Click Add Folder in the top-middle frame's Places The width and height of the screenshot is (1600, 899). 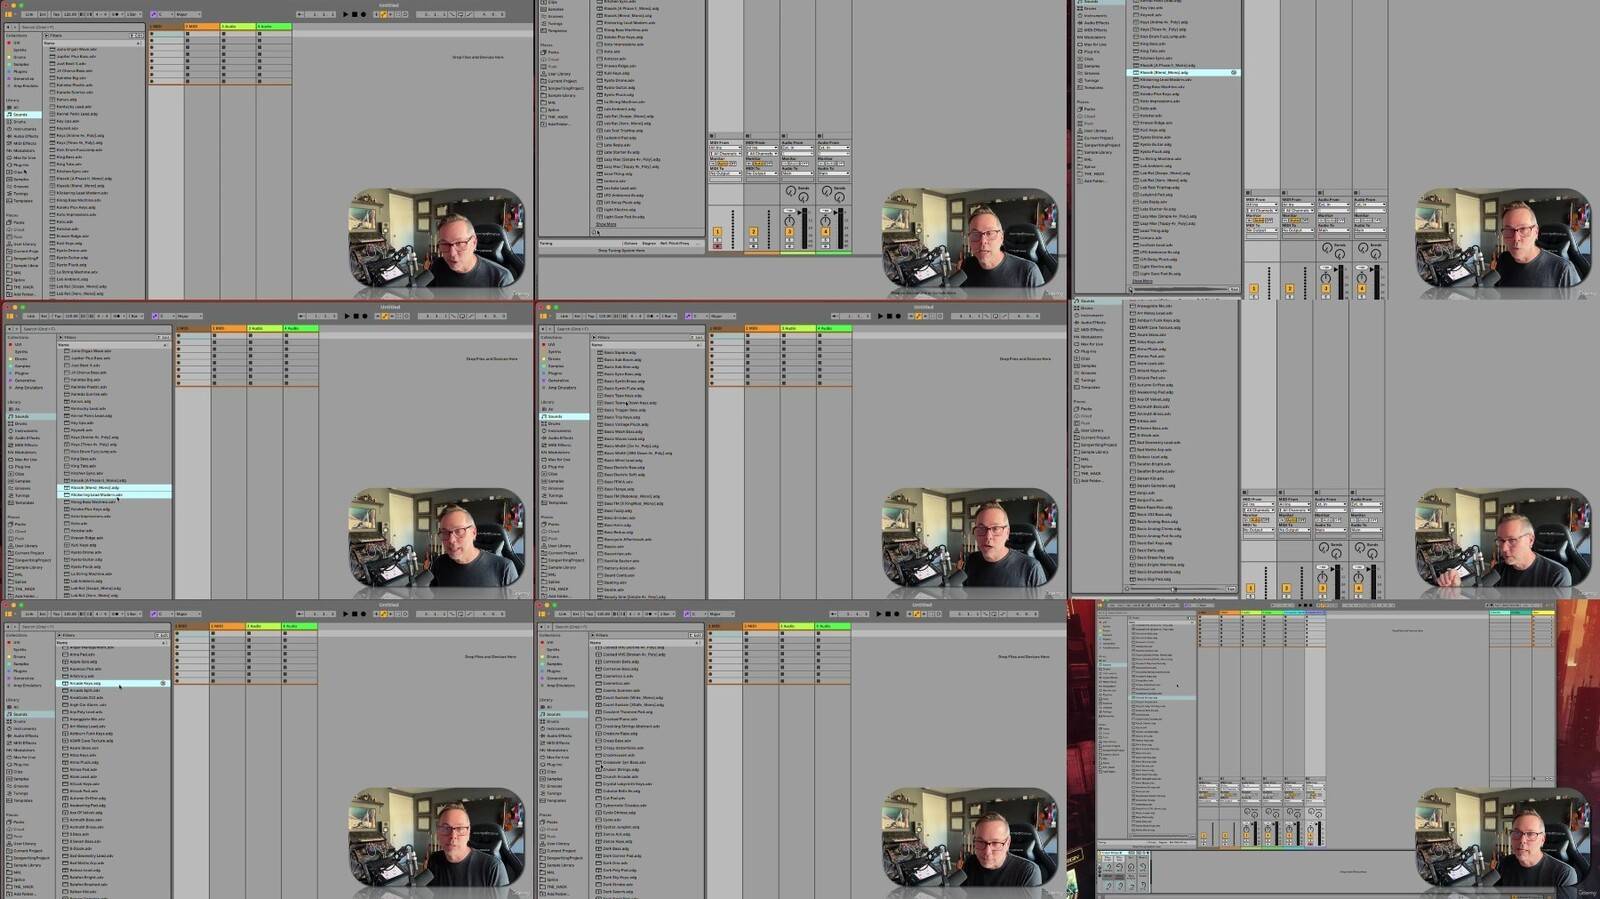(558, 124)
